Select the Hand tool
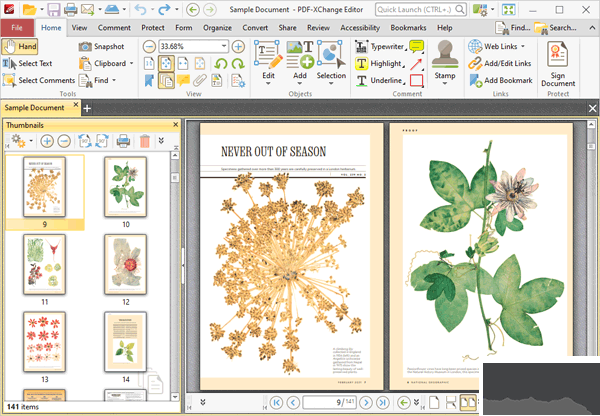 [20, 46]
